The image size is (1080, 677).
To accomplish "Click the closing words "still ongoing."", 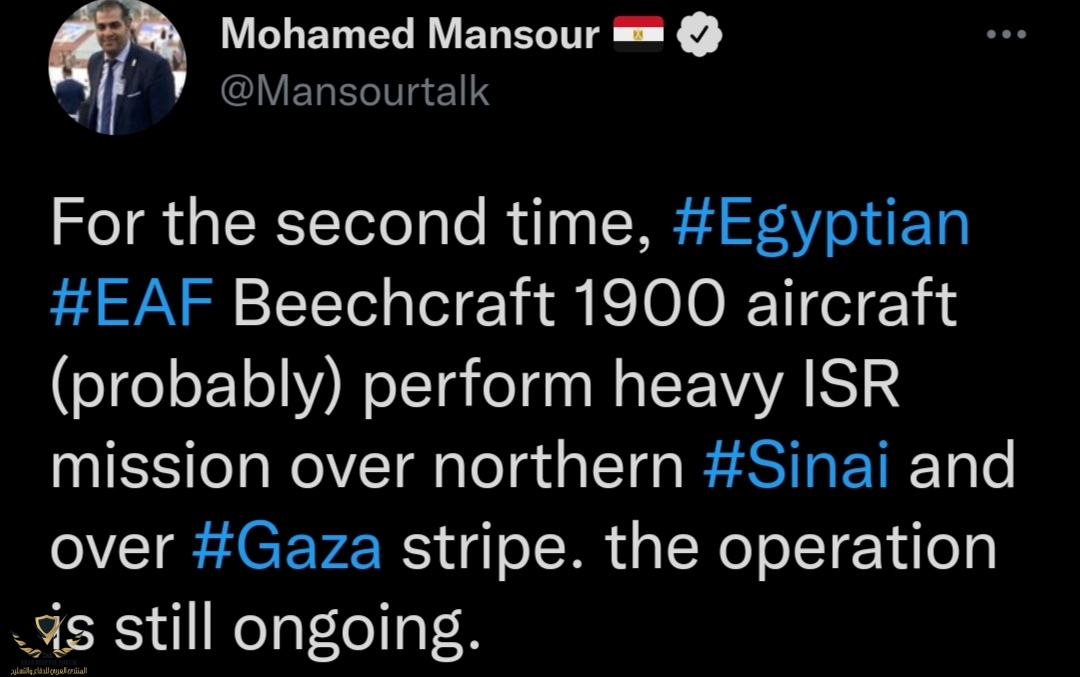I will (x=297, y=629).
